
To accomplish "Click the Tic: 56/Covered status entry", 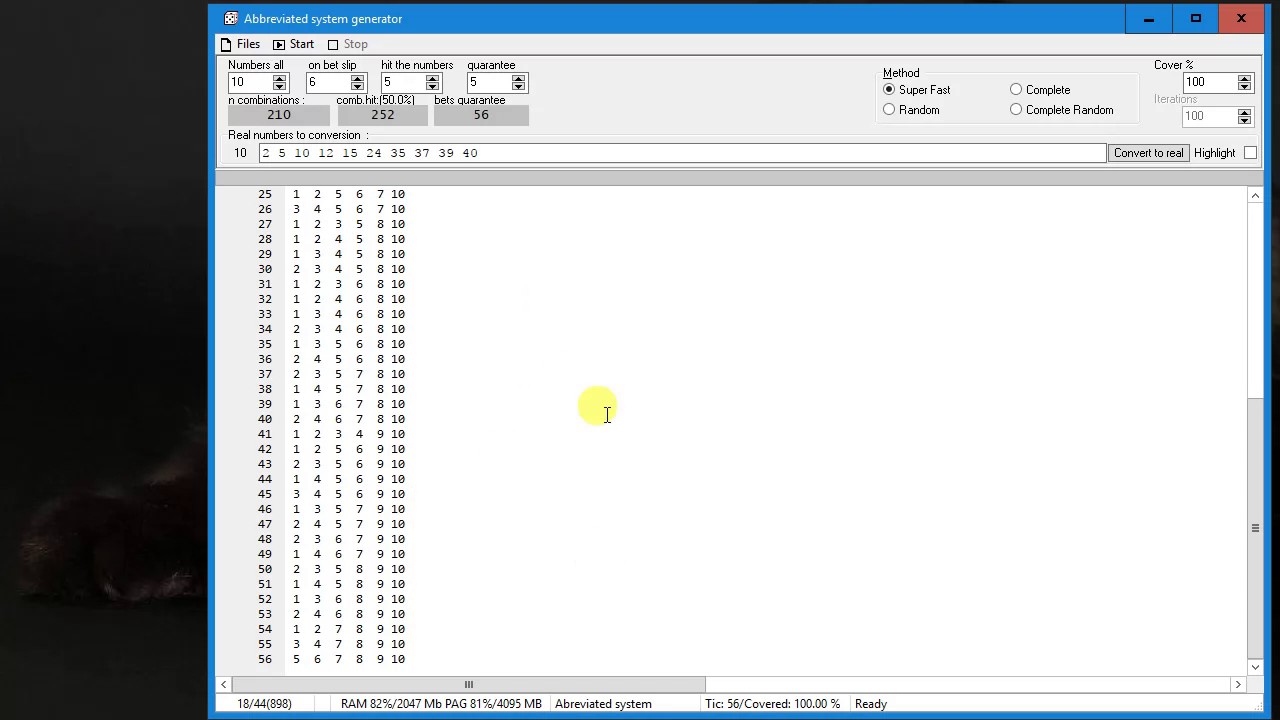I will [772, 704].
